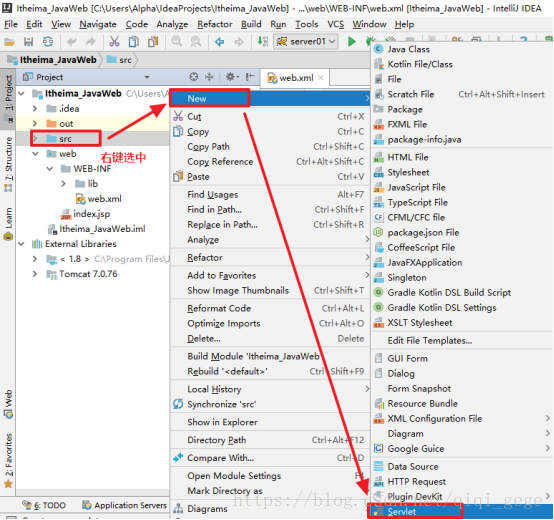The height and width of the screenshot is (520, 554).
Task: Select index.jsp in project tree
Action: [92, 214]
